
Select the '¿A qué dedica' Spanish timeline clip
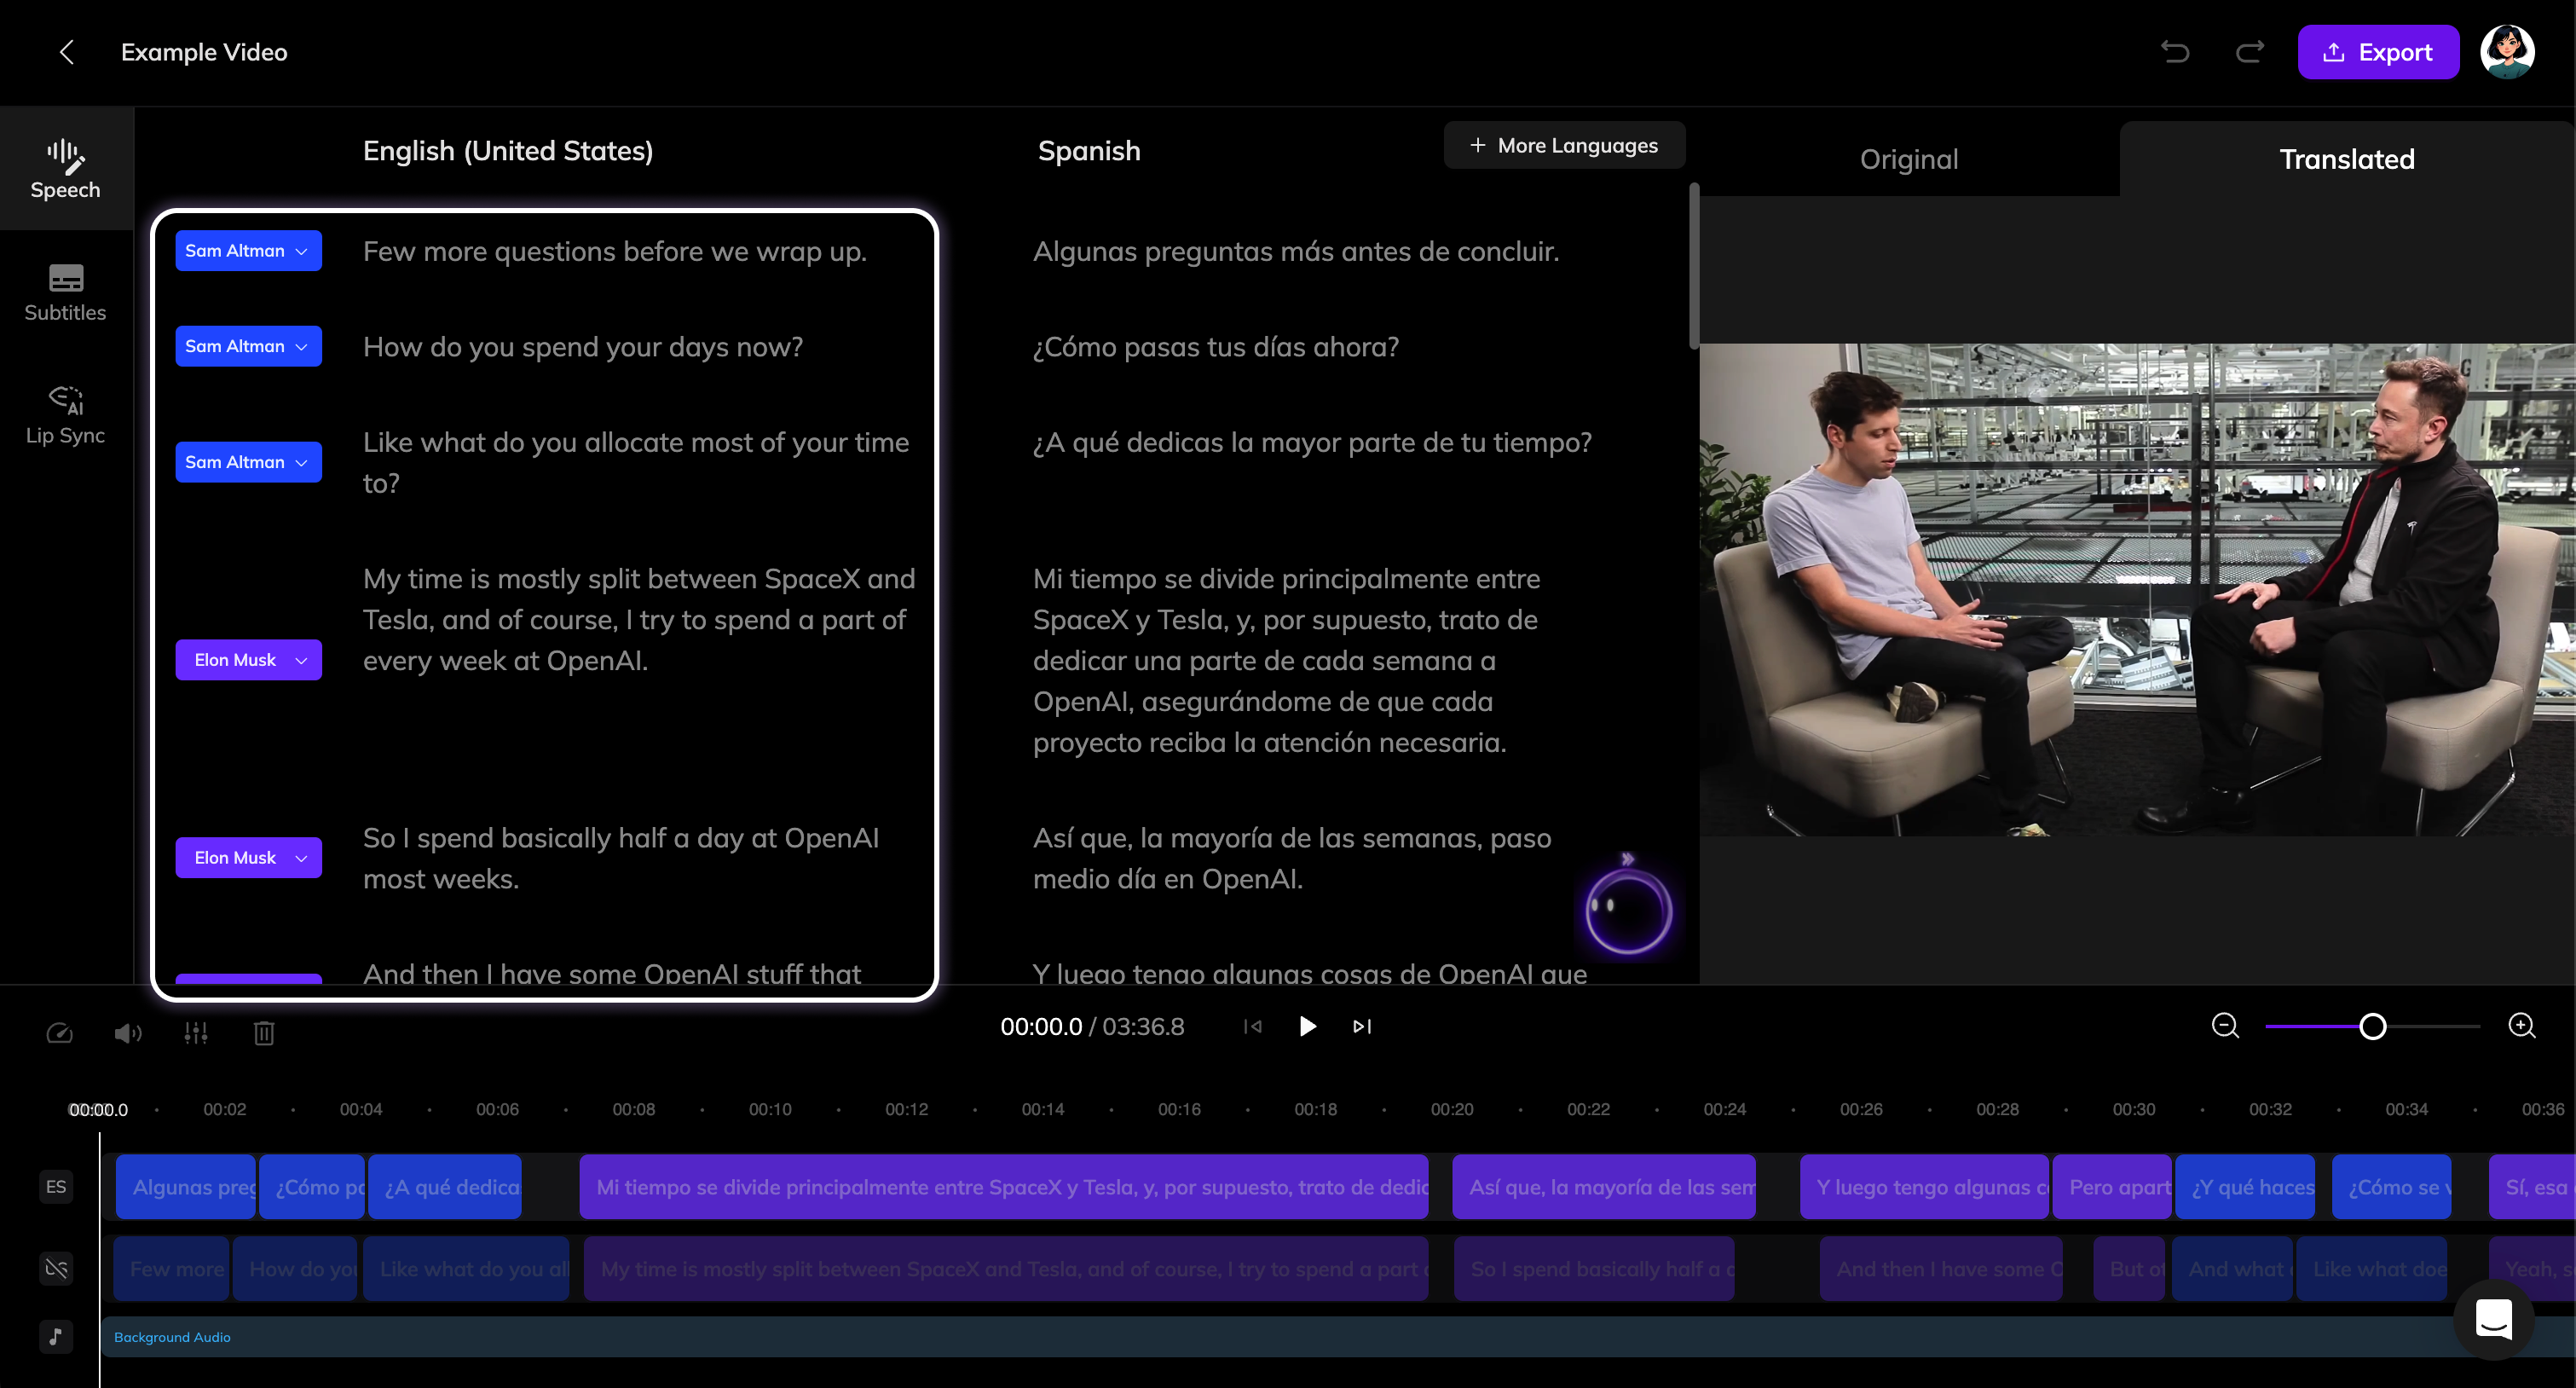point(445,1187)
